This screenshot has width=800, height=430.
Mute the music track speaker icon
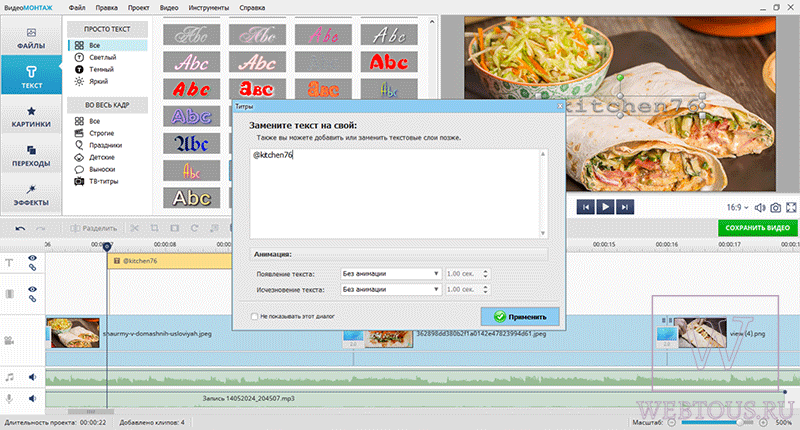(x=32, y=377)
